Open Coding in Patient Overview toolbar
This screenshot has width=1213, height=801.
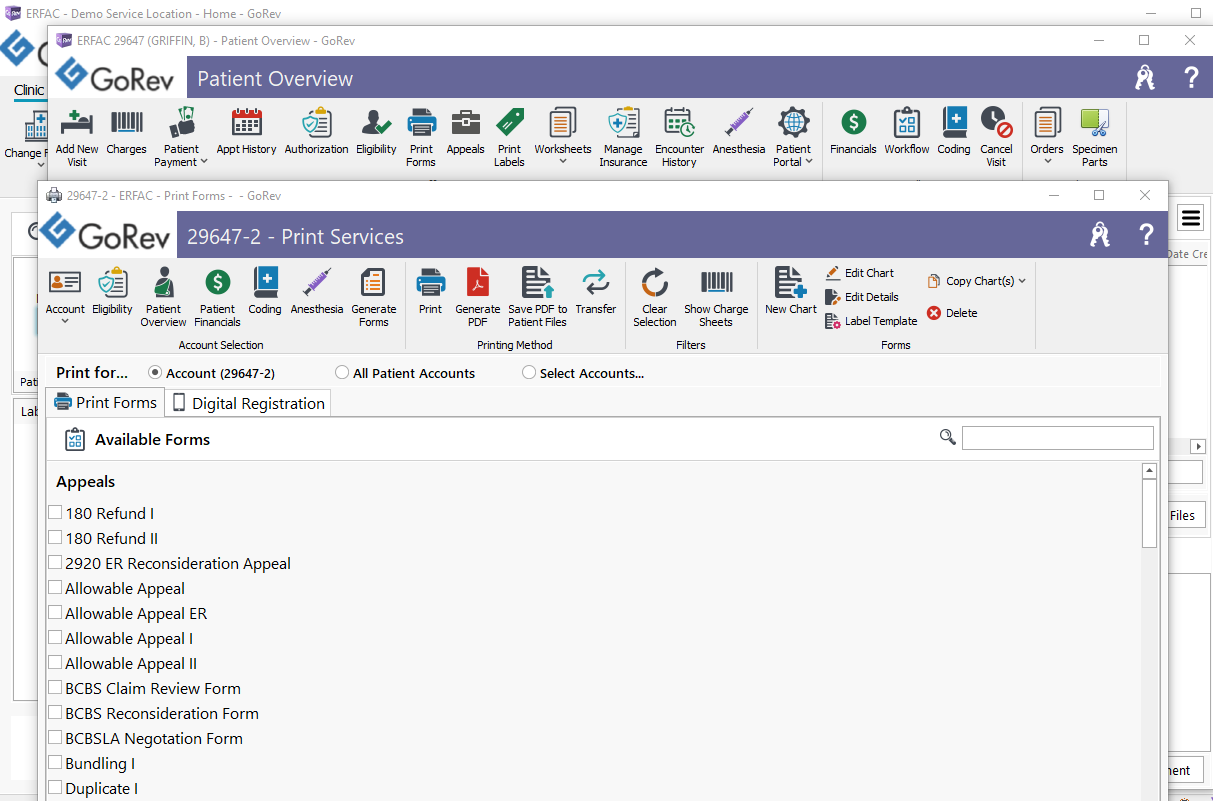[954, 132]
